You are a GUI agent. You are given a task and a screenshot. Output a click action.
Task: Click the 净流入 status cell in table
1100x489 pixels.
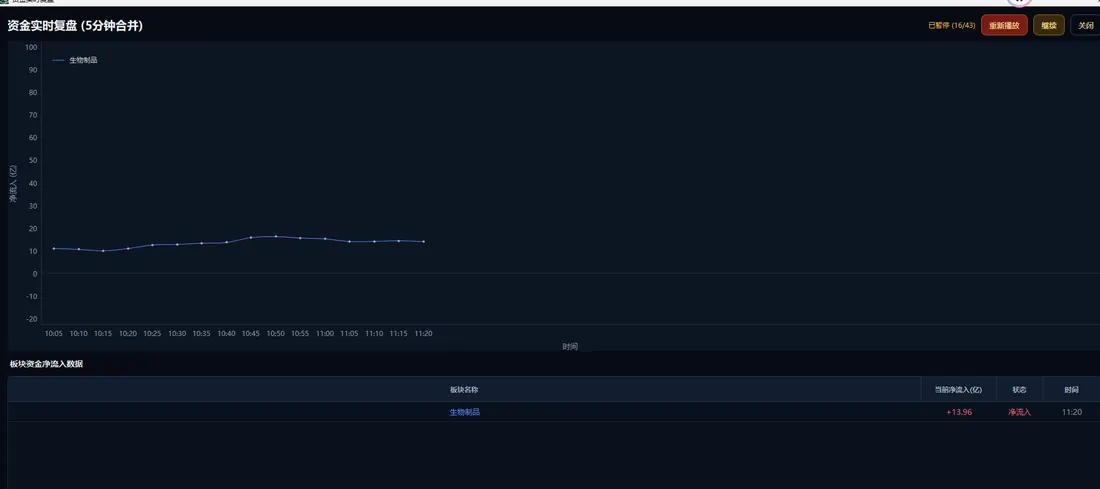click(1019, 413)
